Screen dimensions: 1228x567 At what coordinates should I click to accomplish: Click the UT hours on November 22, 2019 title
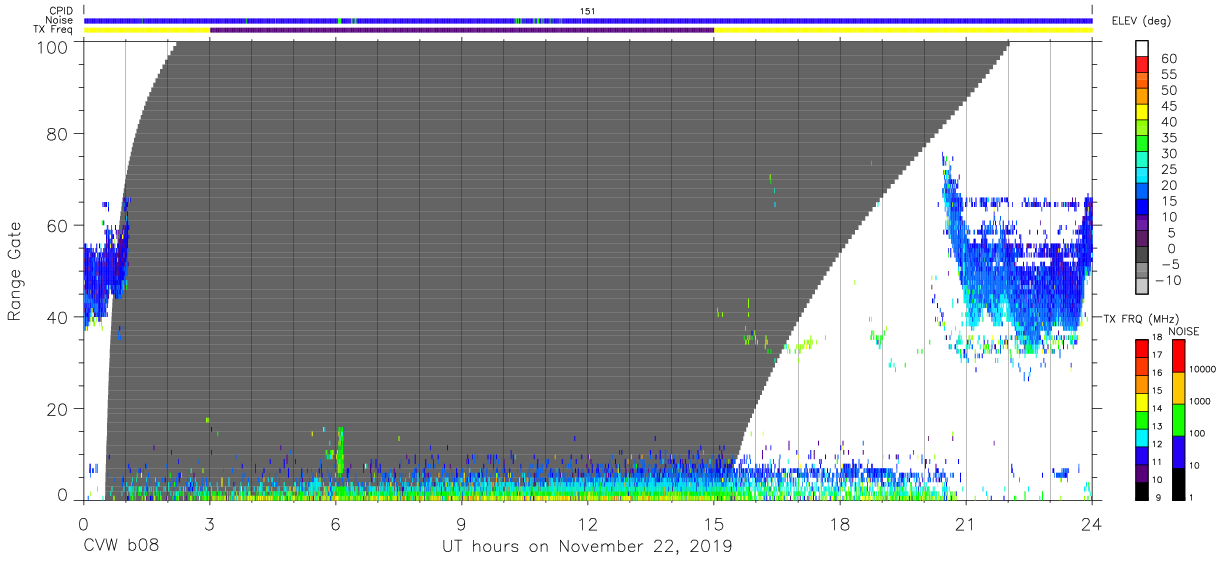point(588,547)
